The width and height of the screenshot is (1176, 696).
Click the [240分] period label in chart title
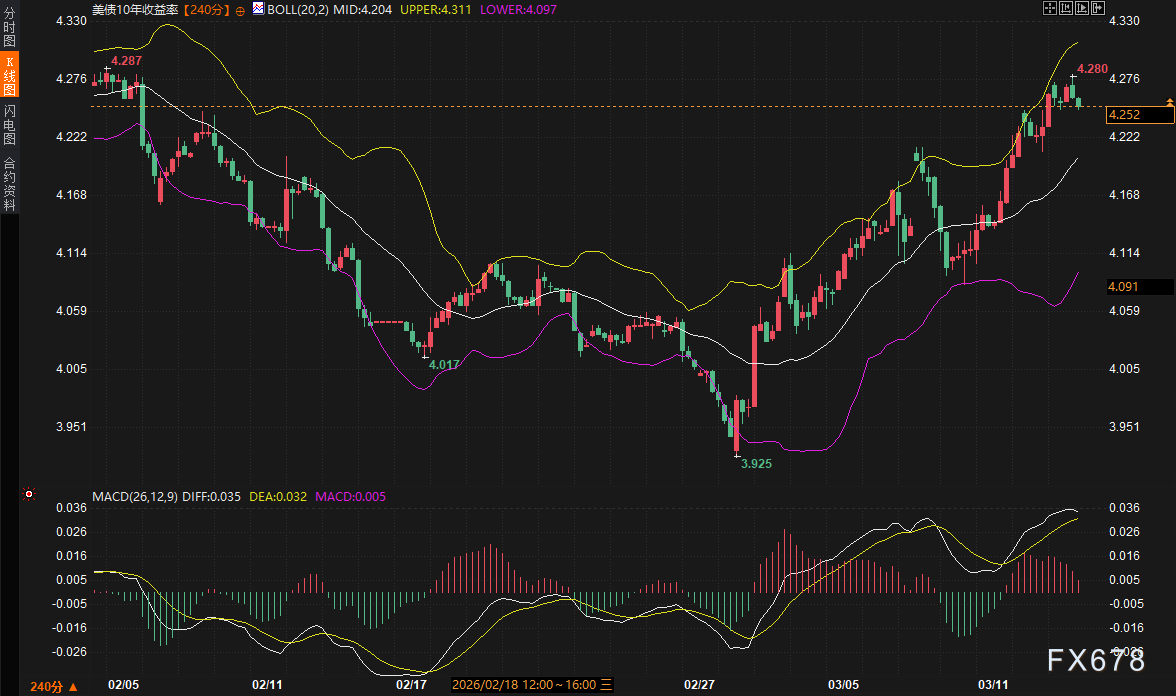click(x=208, y=9)
